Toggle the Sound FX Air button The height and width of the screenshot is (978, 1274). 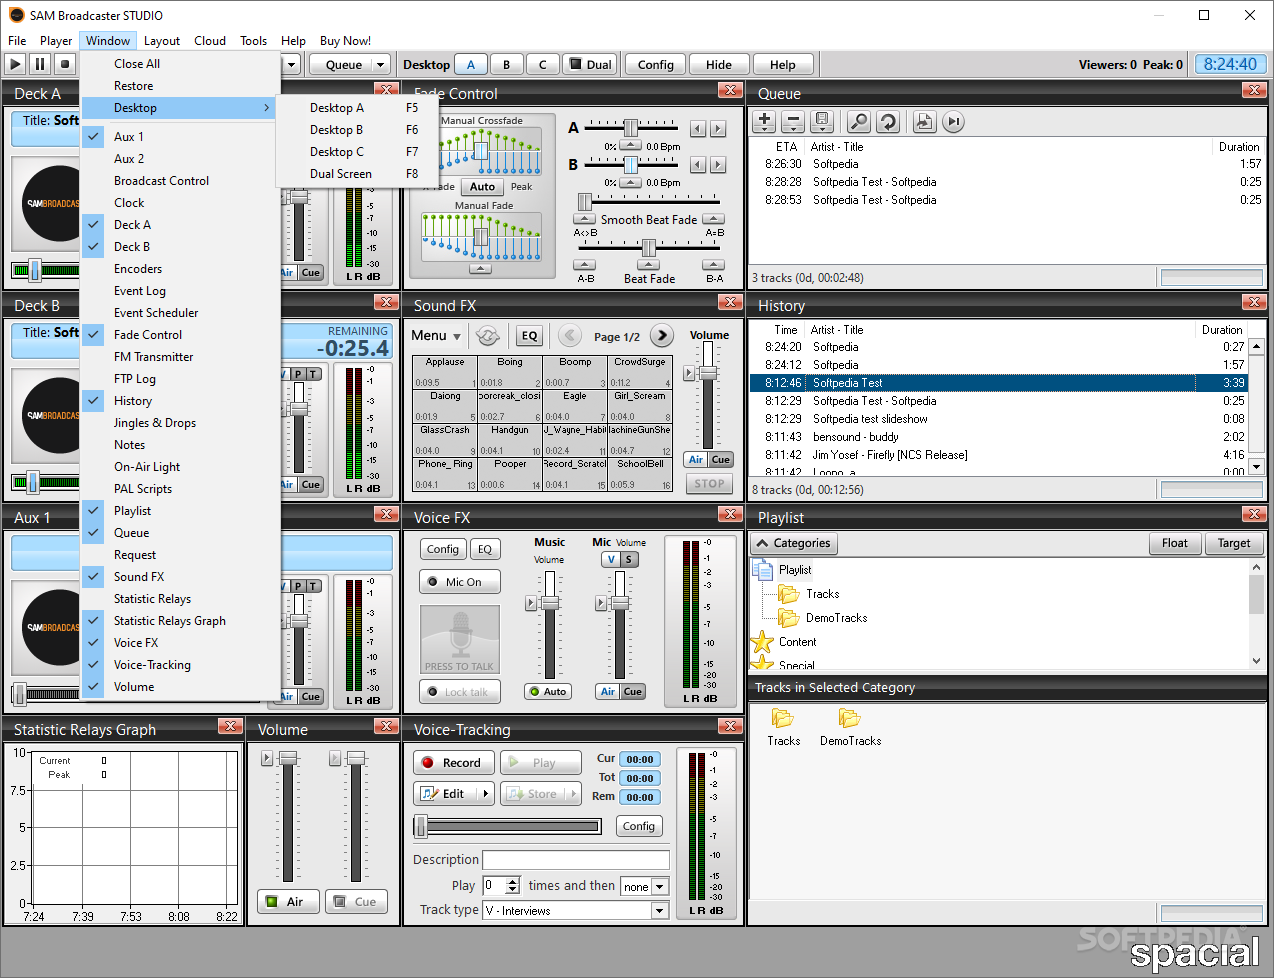click(x=696, y=460)
